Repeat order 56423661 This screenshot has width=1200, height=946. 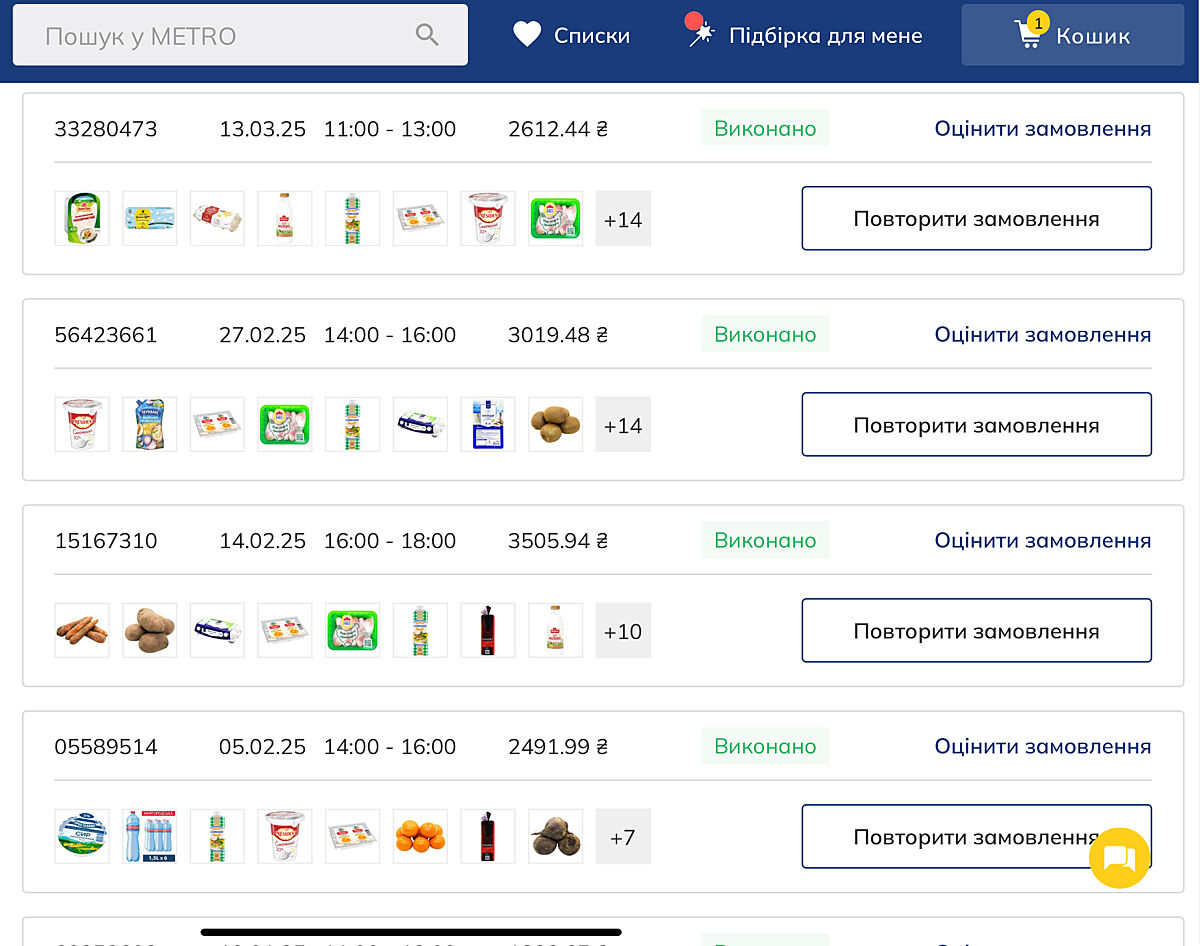tap(976, 424)
